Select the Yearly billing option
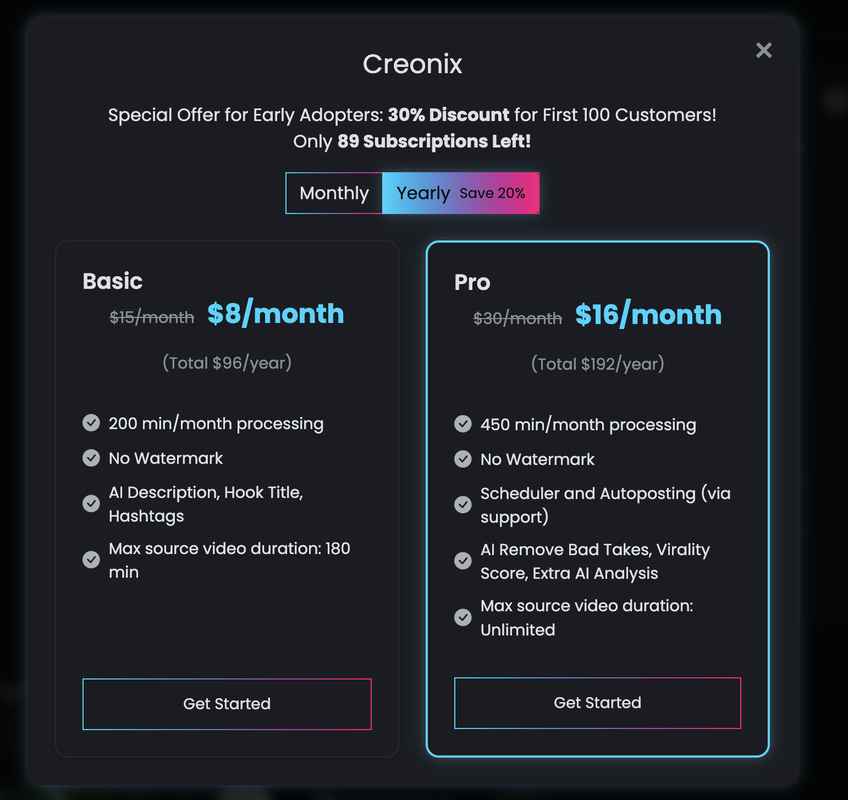This screenshot has height=800, width=848. point(423,193)
